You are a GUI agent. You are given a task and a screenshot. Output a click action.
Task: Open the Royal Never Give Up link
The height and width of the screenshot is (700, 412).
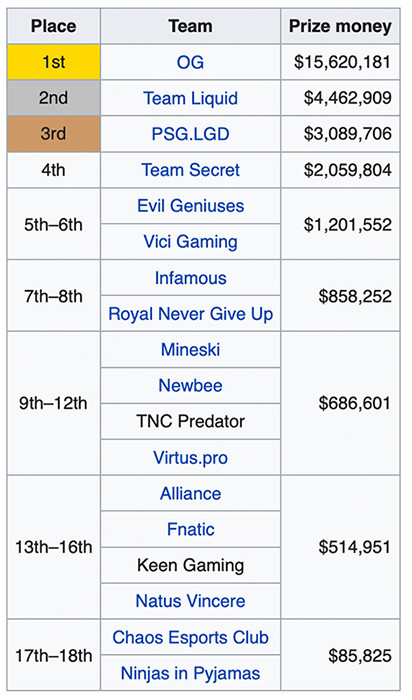pos(191,314)
